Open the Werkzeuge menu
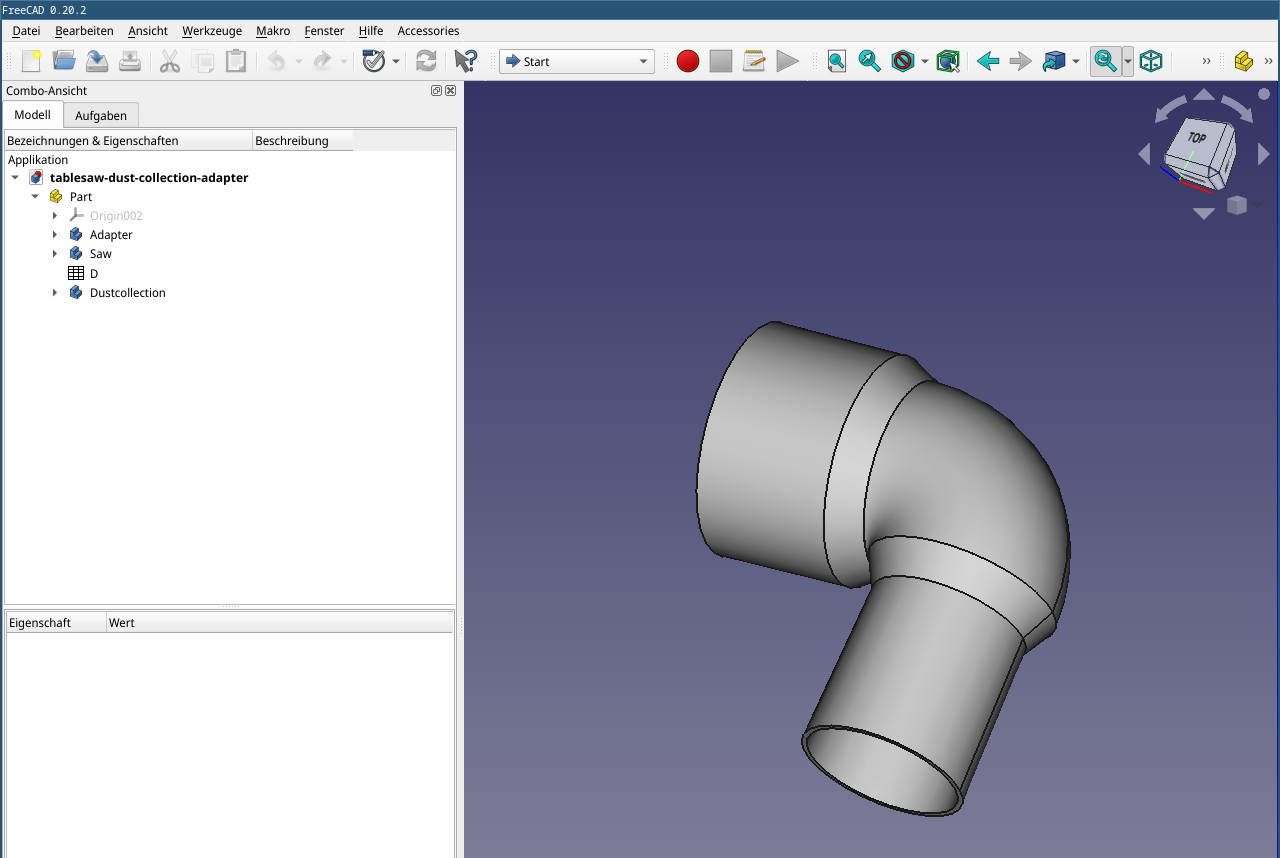This screenshot has height=858, width=1280. tap(212, 31)
